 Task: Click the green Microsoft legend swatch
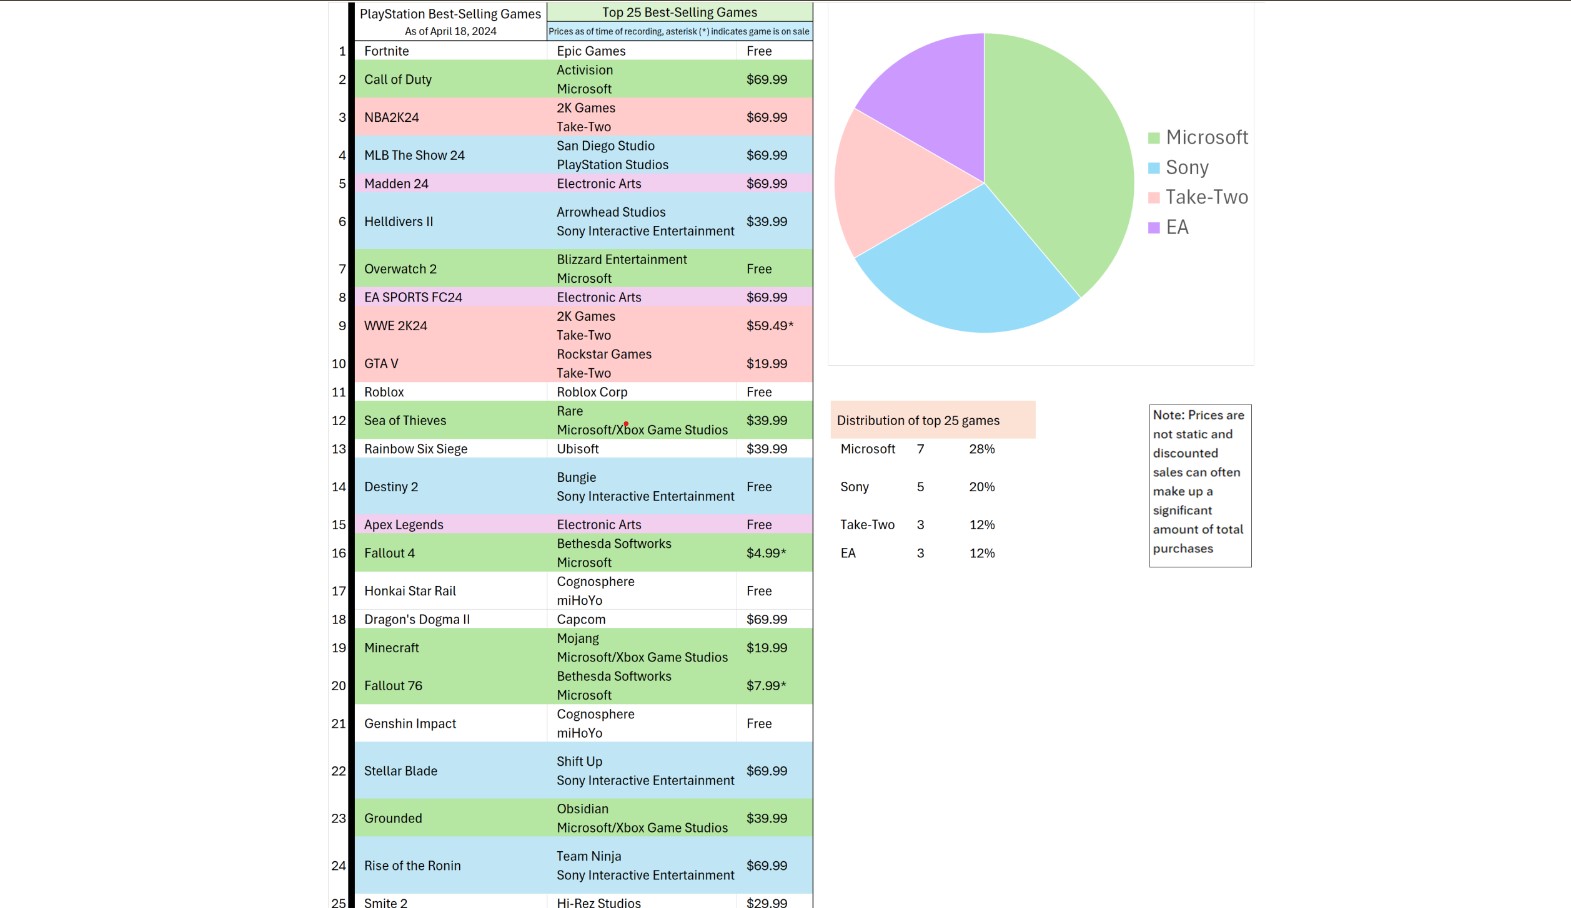(x=1154, y=138)
